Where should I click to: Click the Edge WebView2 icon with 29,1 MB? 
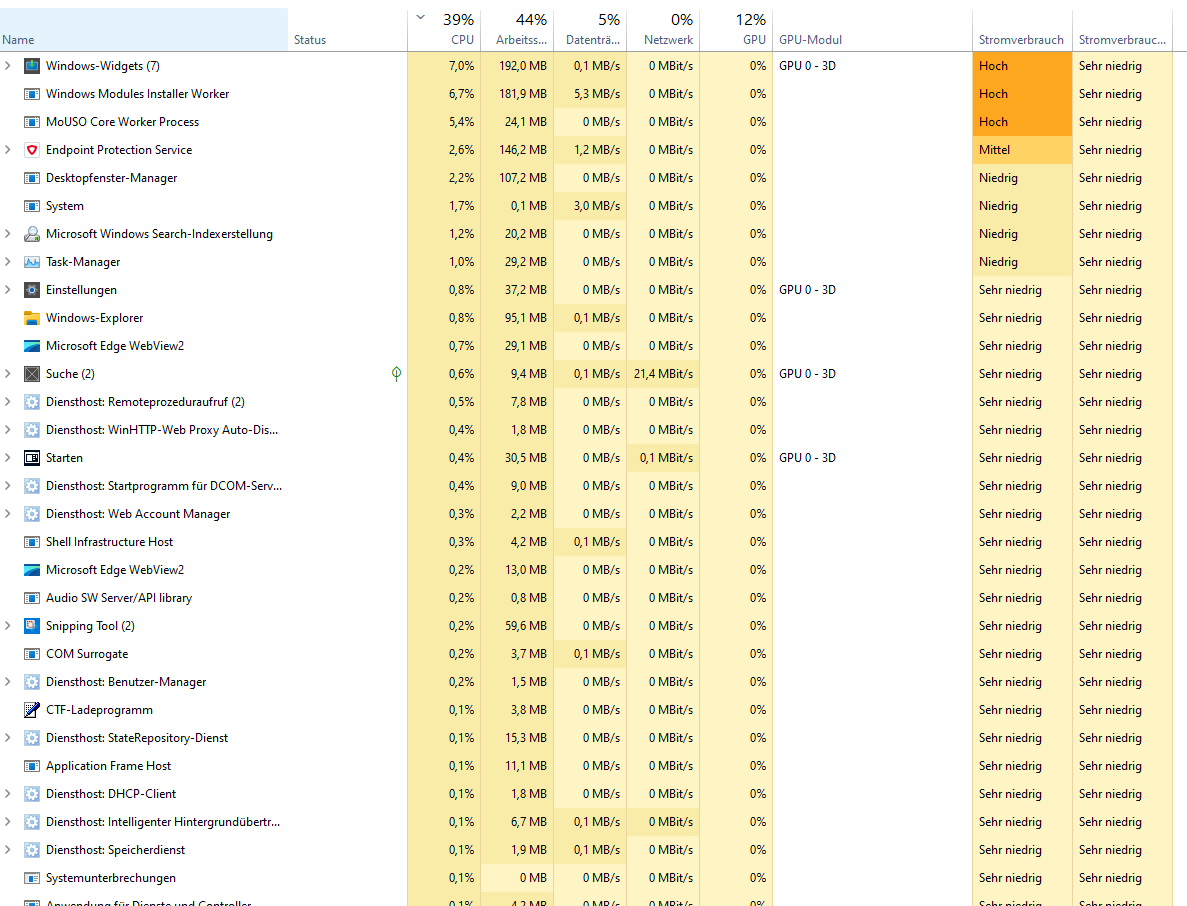tap(32, 346)
